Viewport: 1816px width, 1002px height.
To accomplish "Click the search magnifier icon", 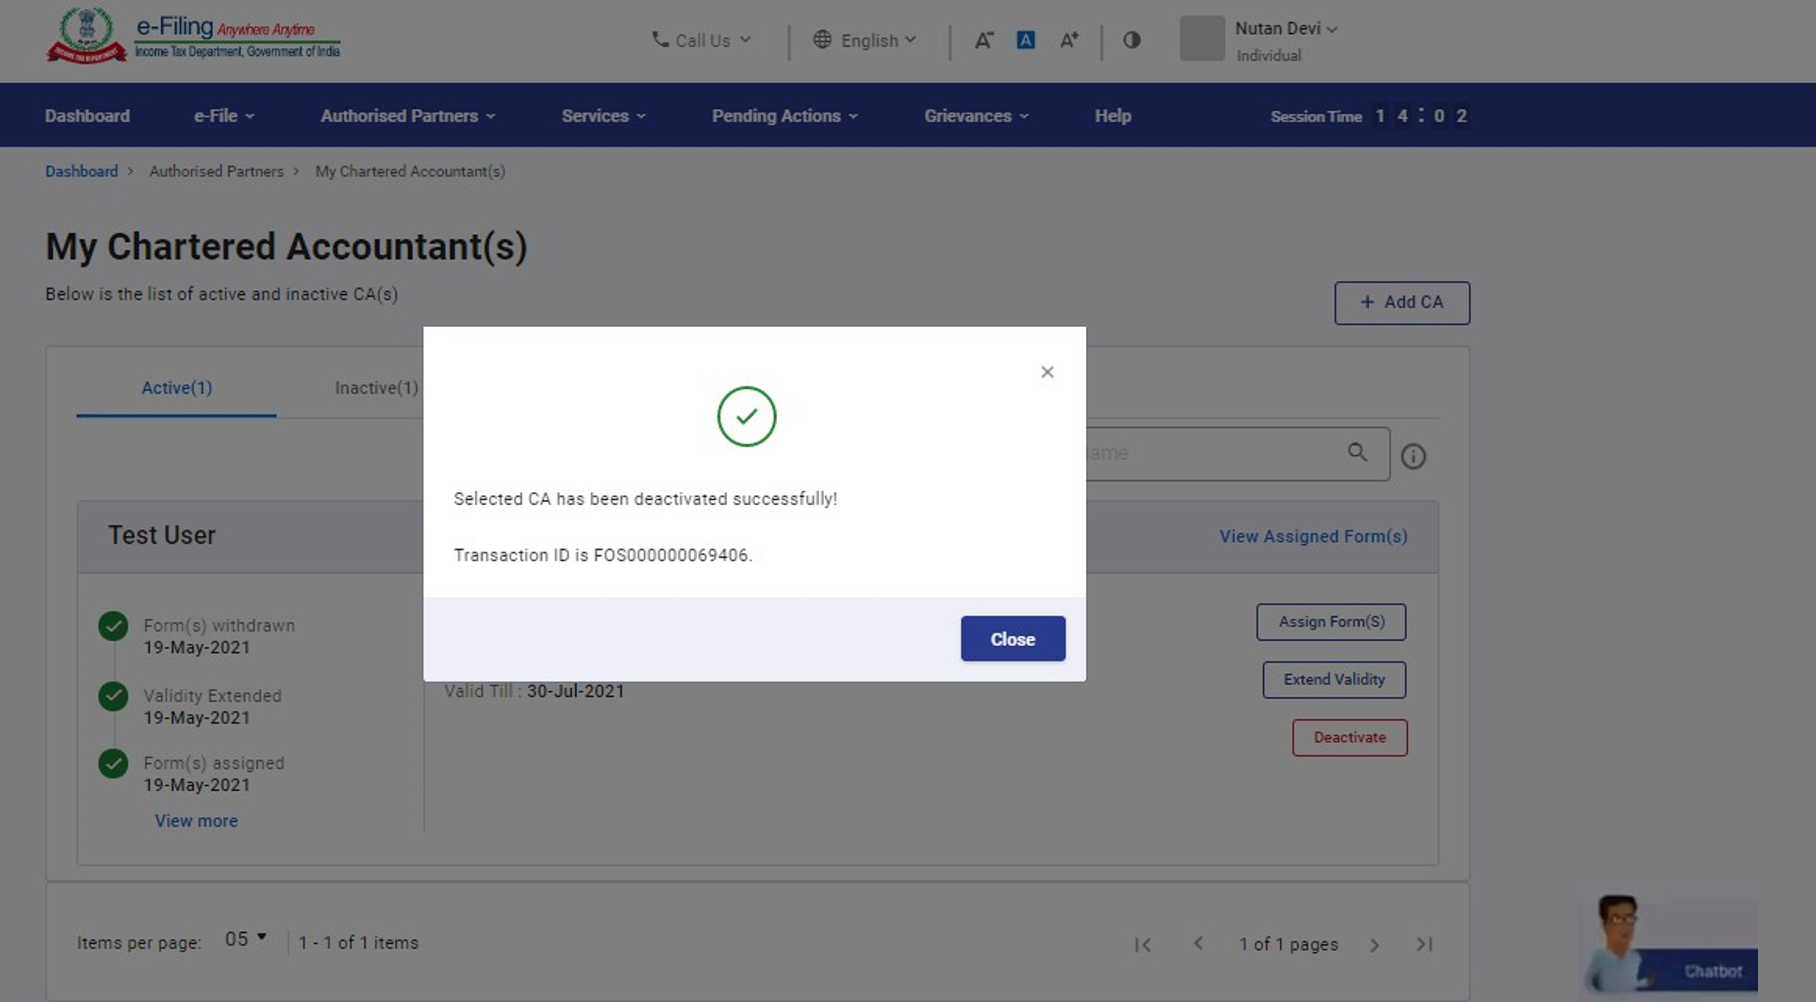I will coord(1356,452).
